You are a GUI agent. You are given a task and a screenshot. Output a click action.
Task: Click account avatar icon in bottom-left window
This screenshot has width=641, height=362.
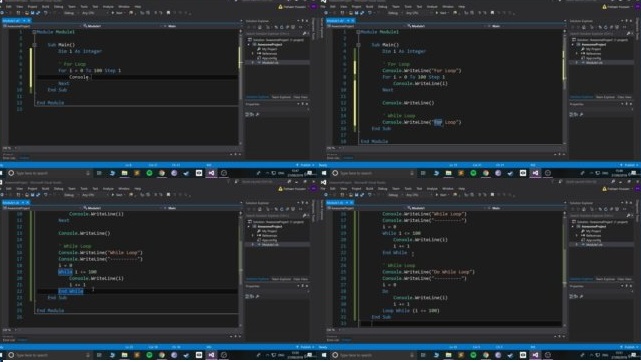coord(314,189)
